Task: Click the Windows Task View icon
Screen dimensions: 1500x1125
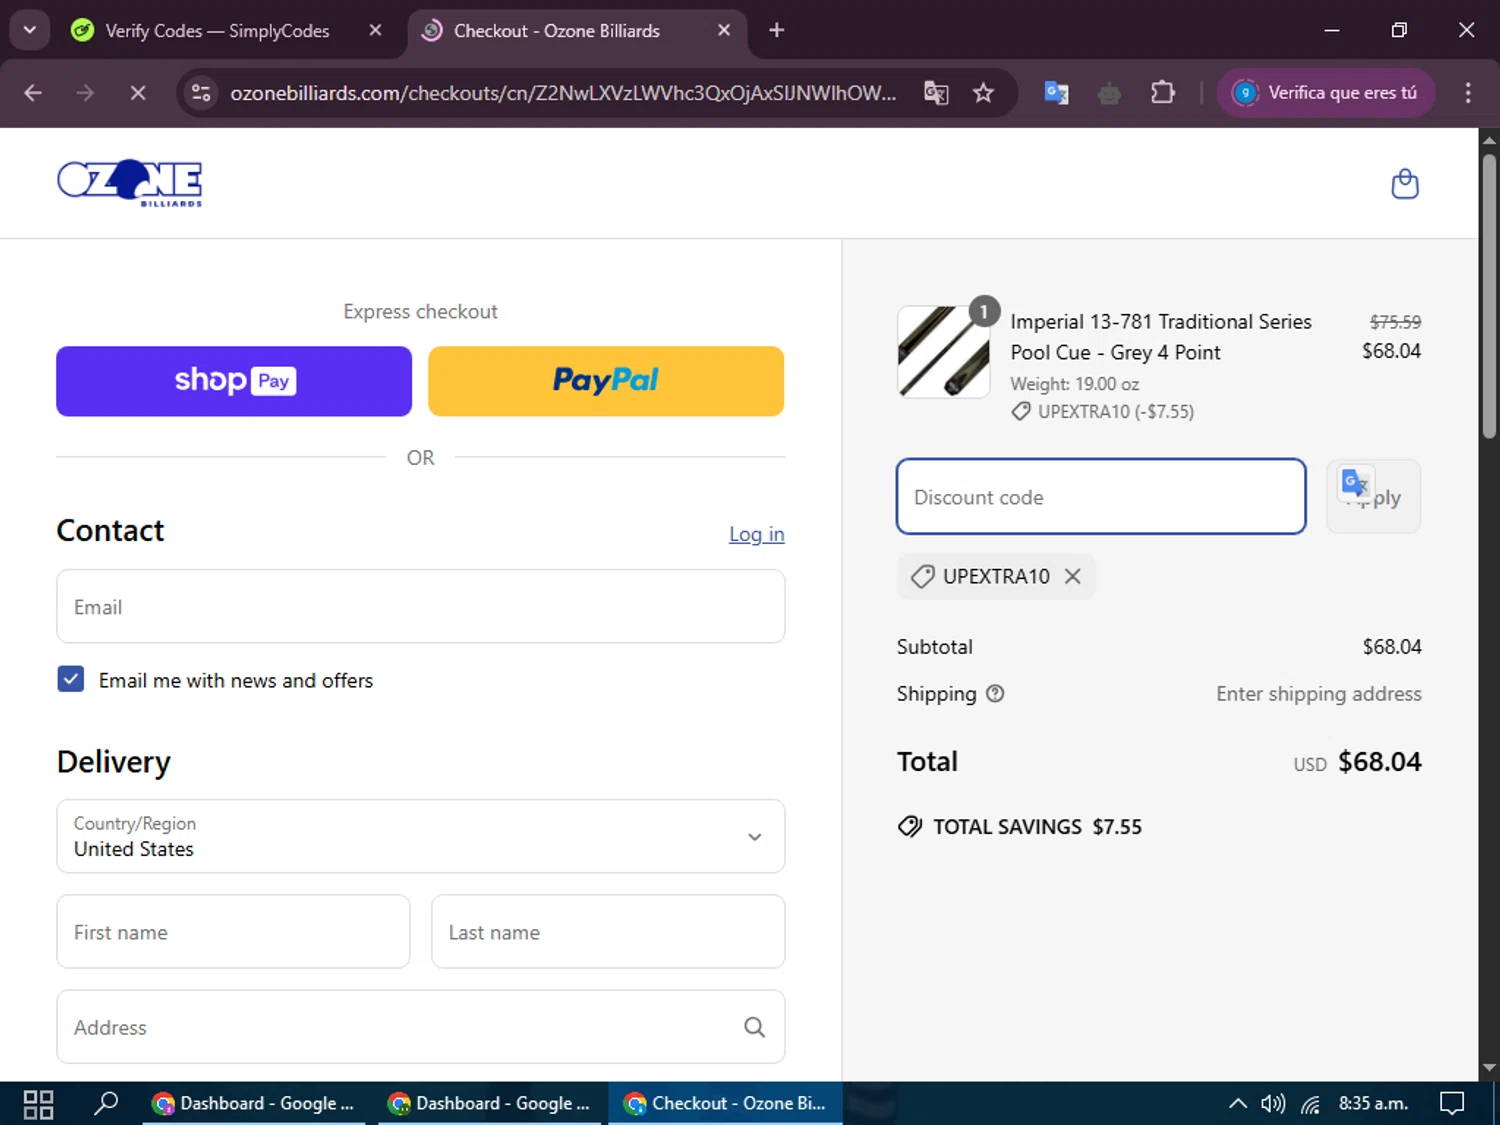Action: [38, 1104]
